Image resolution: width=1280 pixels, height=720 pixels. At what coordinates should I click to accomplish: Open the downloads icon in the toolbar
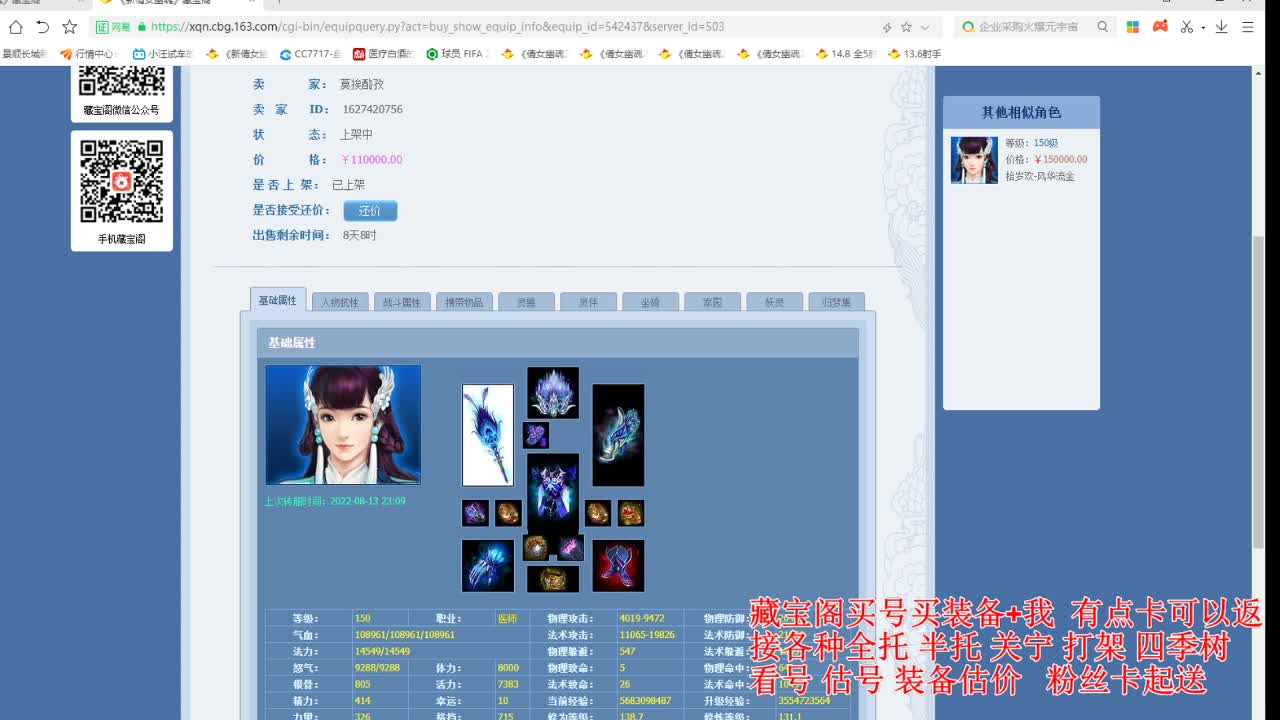coord(1221,27)
